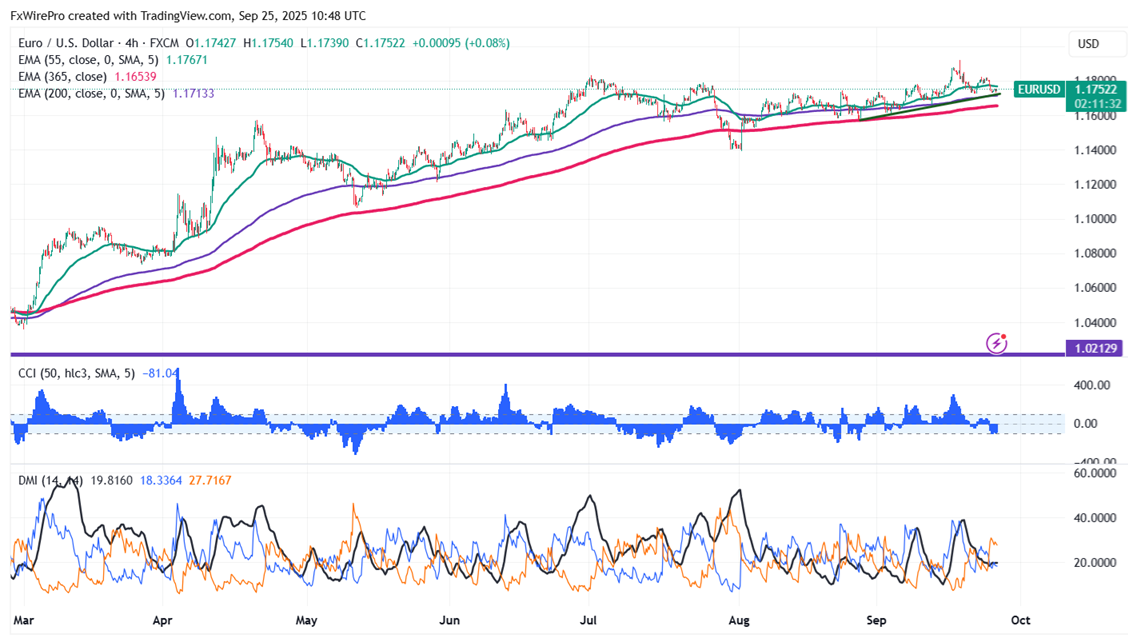Click the EURUSD price label tag
The image size is (1128, 635).
pyautogui.click(x=1039, y=89)
